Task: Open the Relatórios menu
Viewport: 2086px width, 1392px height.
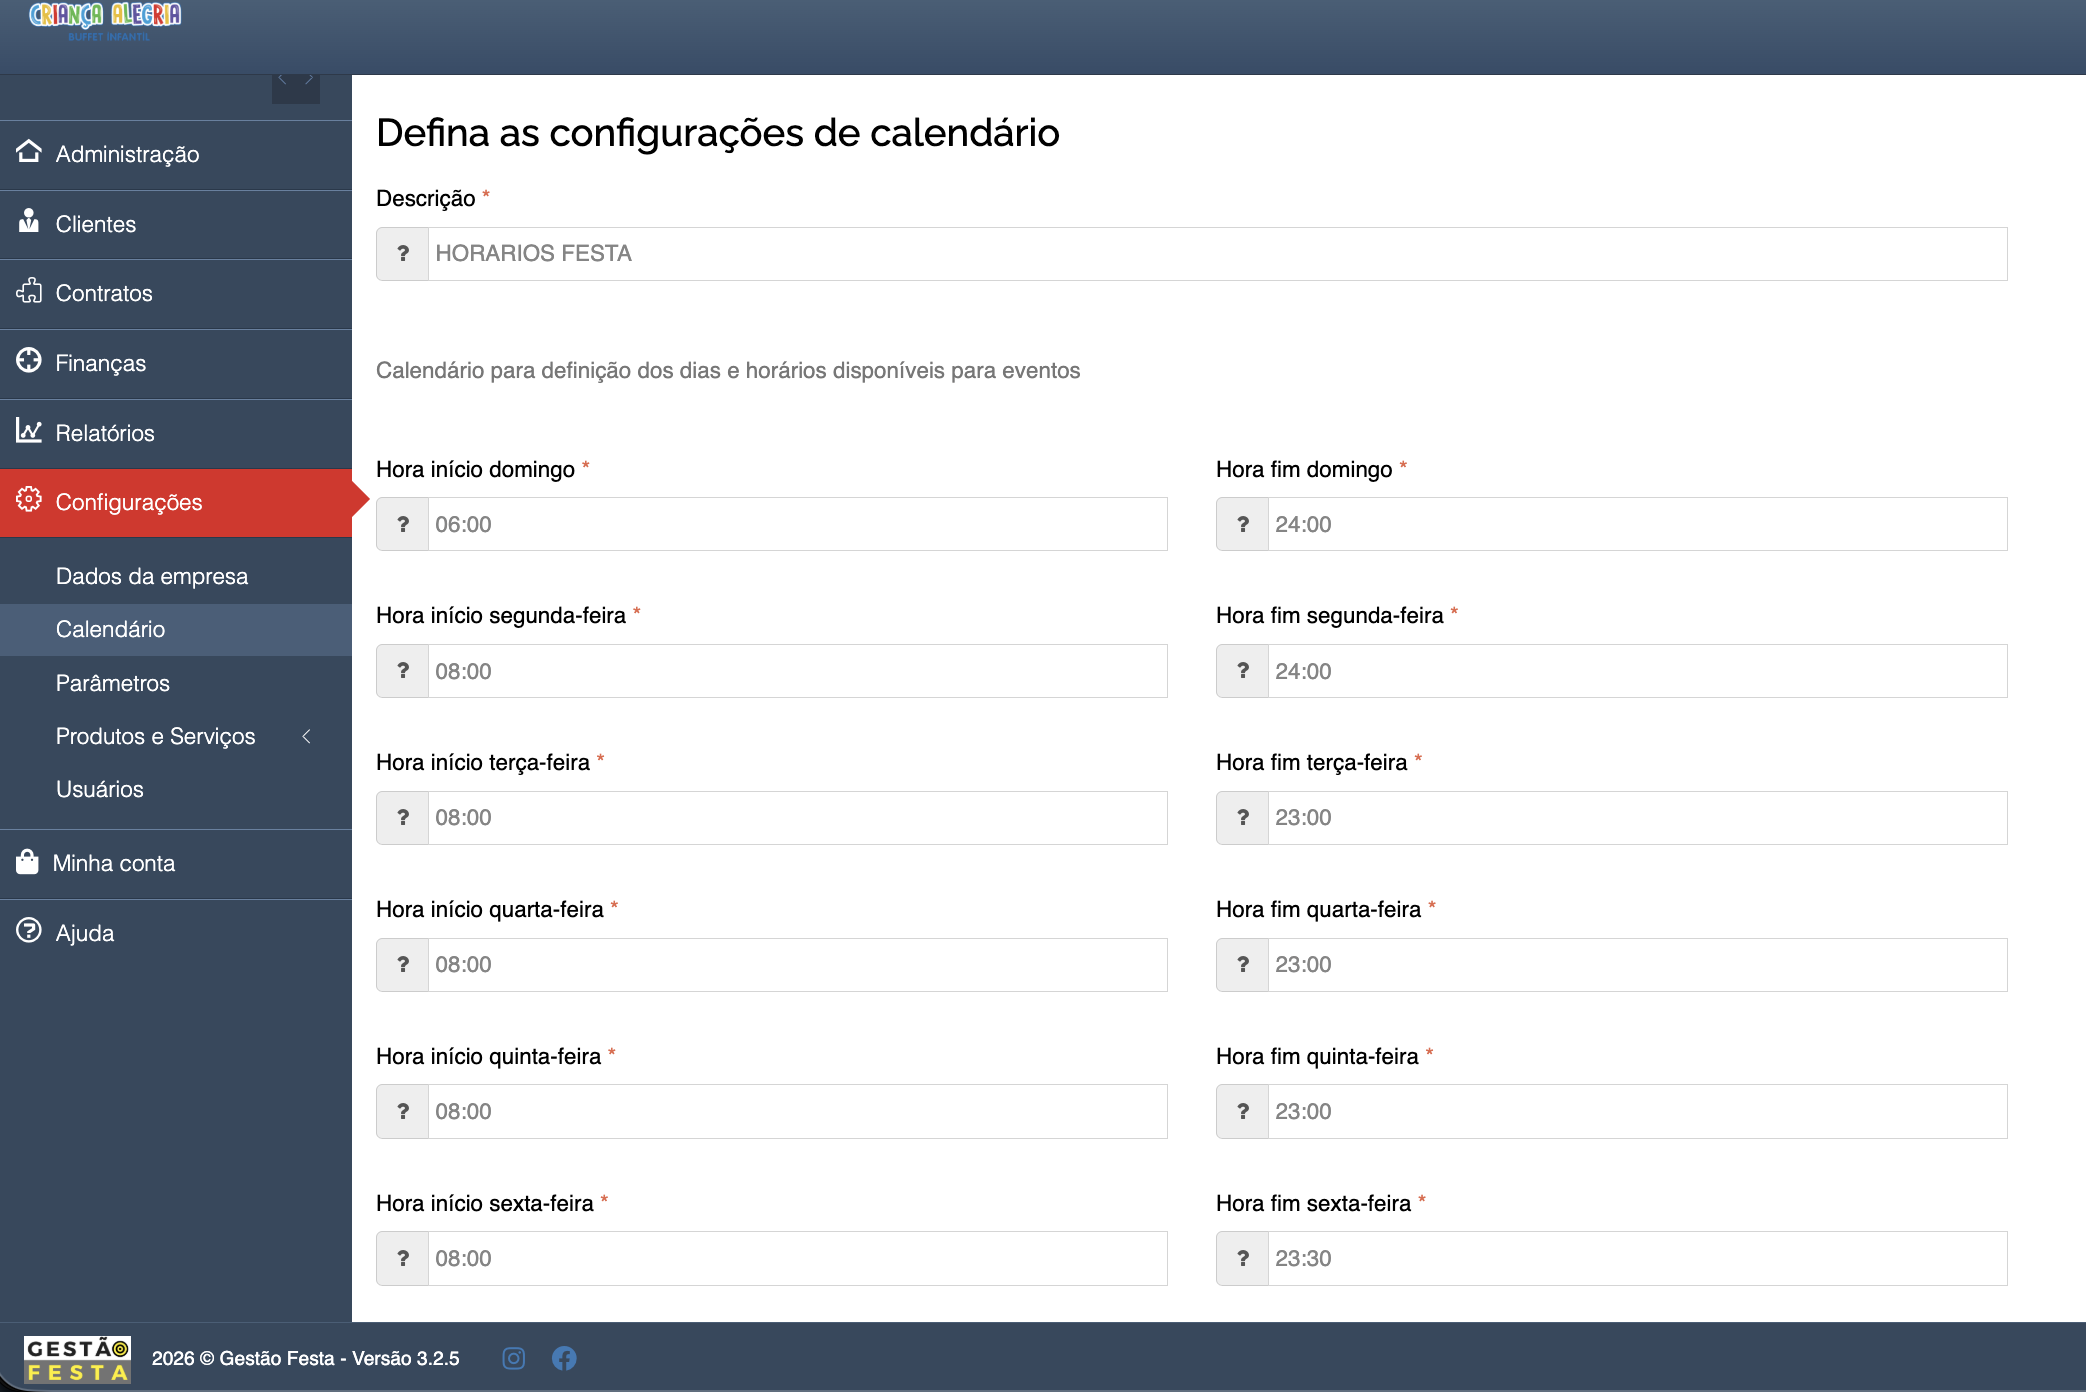Action: (x=176, y=435)
